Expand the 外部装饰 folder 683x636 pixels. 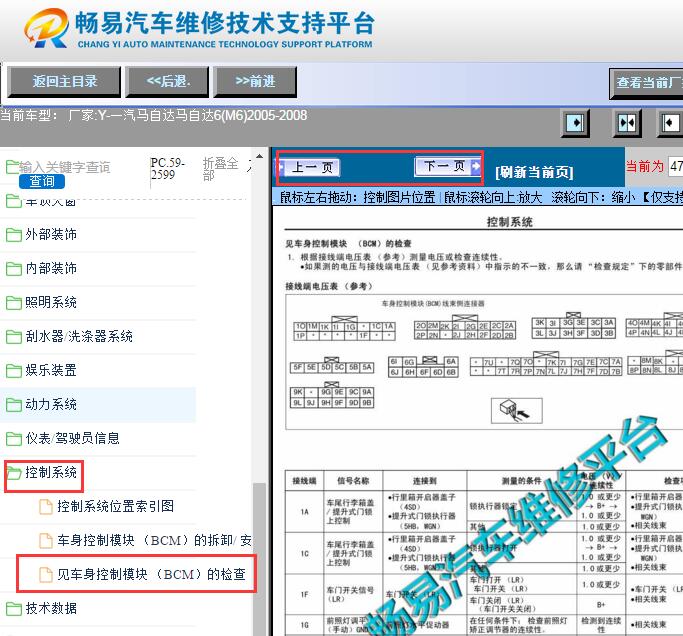[x=51, y=234]
